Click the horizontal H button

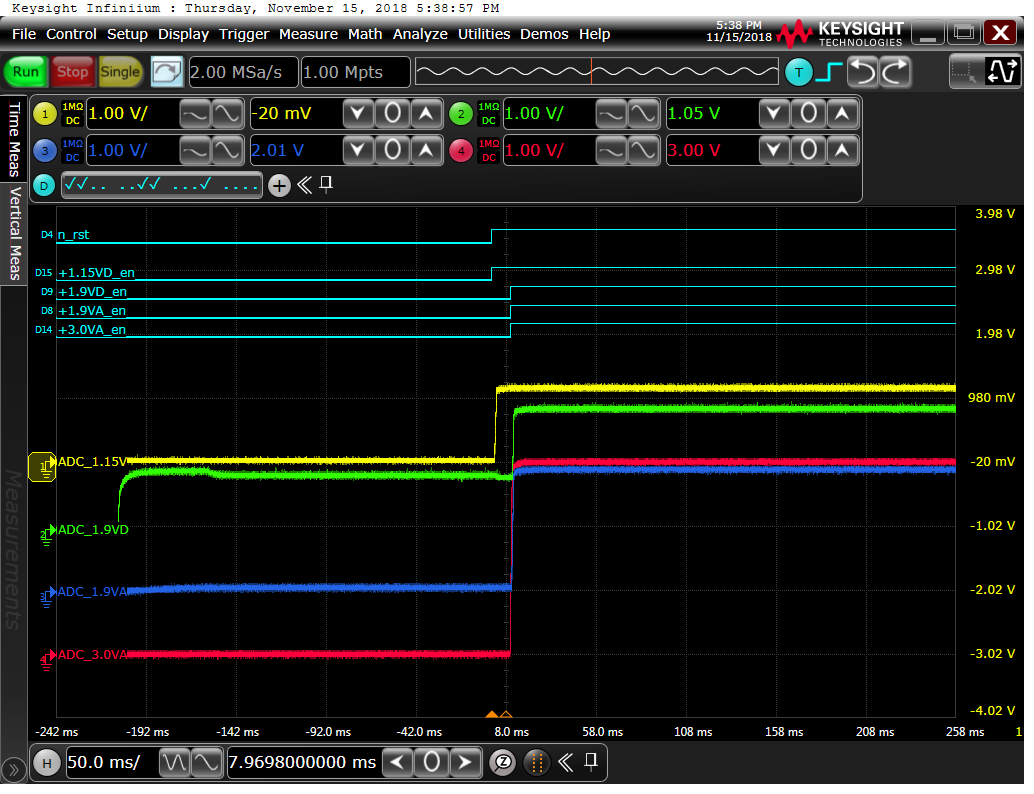point(47,764)
